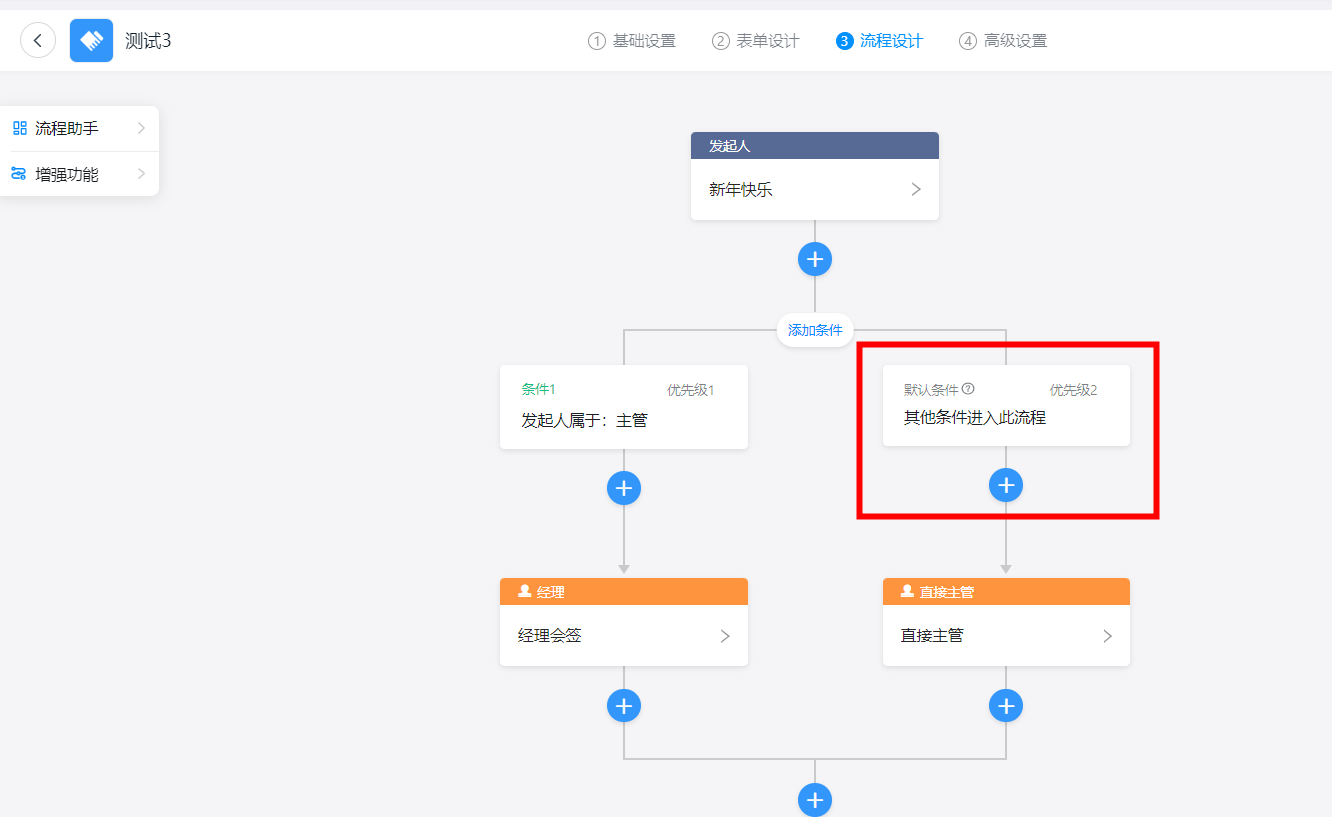Click the 流程助手 grid icon
This screenshot has width=1332, height=817.
[20, 128]
